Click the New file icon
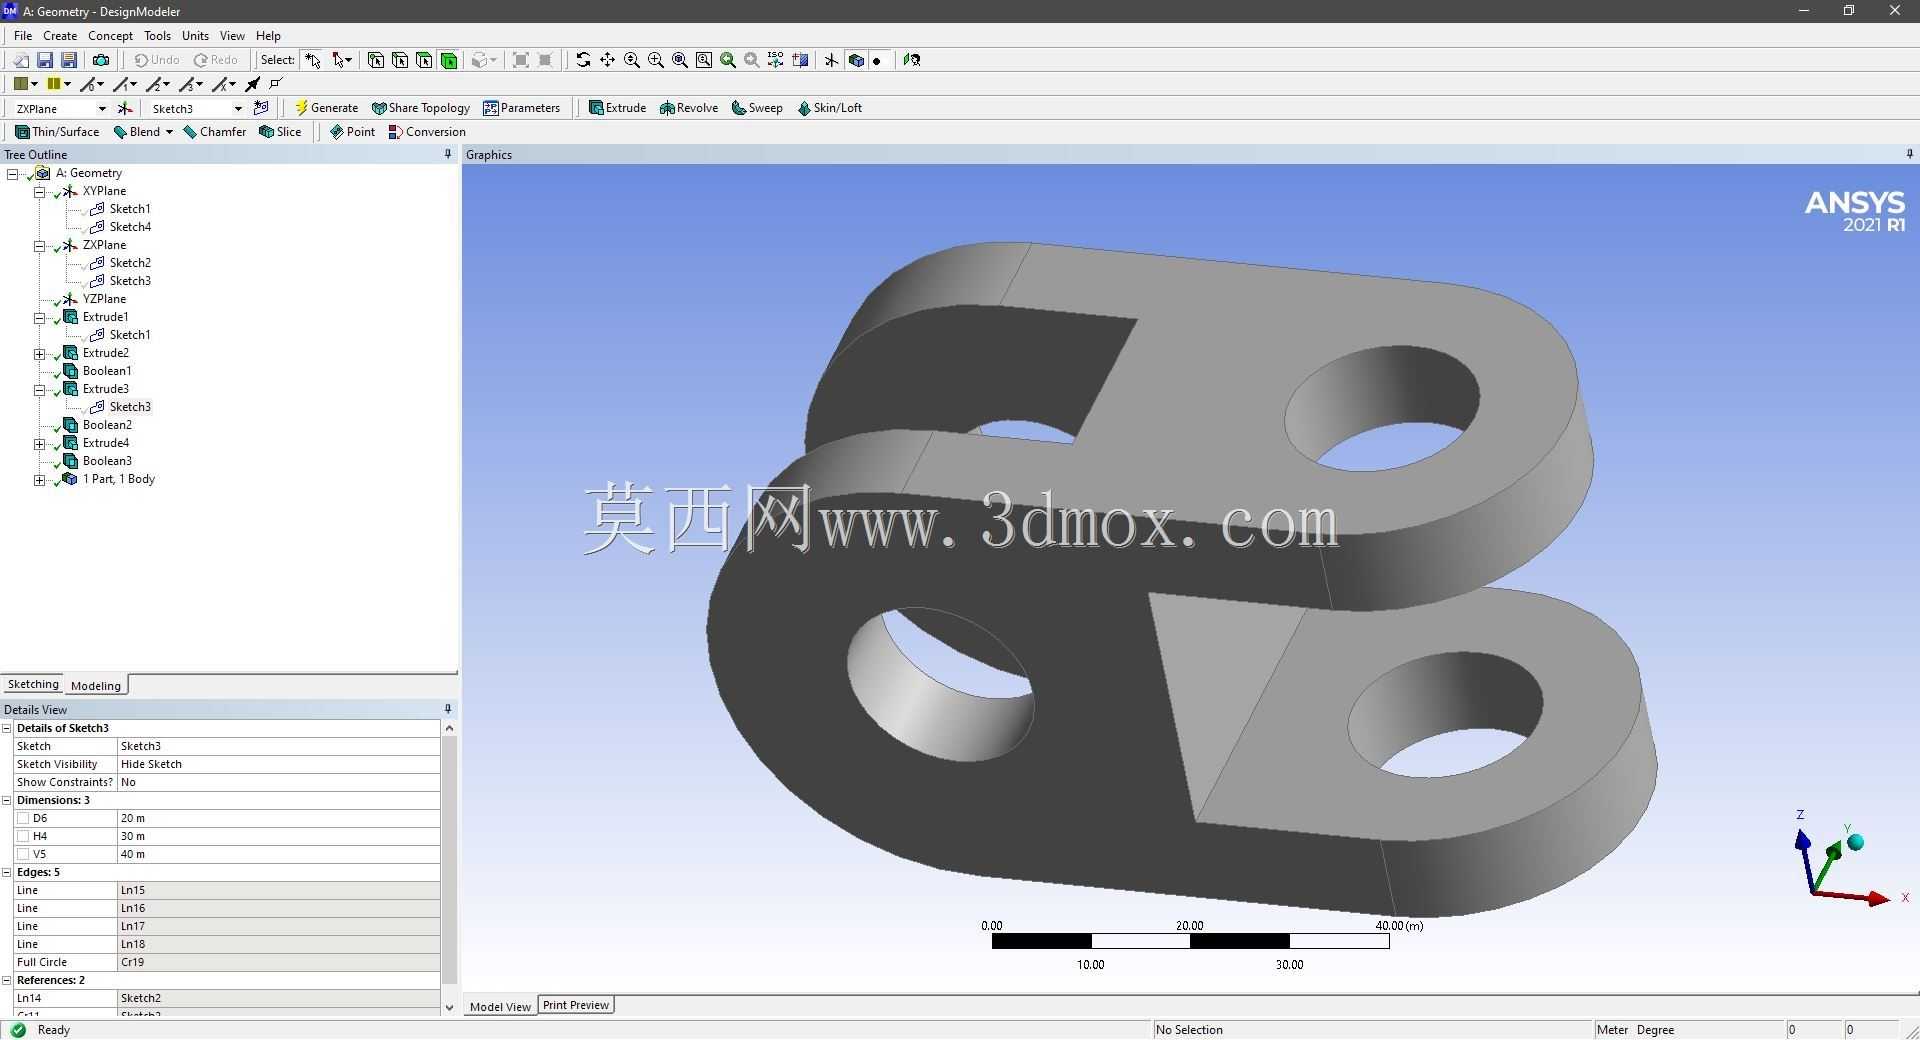 click(x=21, y=60)
